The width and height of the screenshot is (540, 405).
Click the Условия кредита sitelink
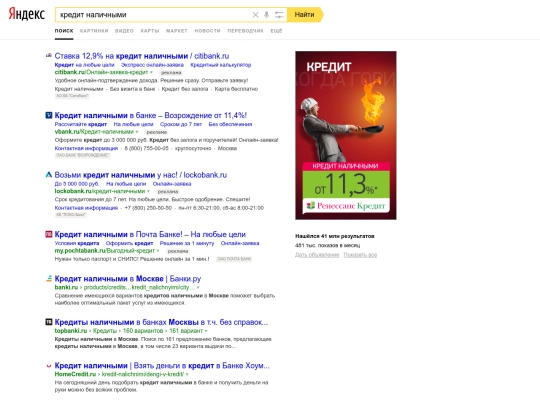[77, 243]
